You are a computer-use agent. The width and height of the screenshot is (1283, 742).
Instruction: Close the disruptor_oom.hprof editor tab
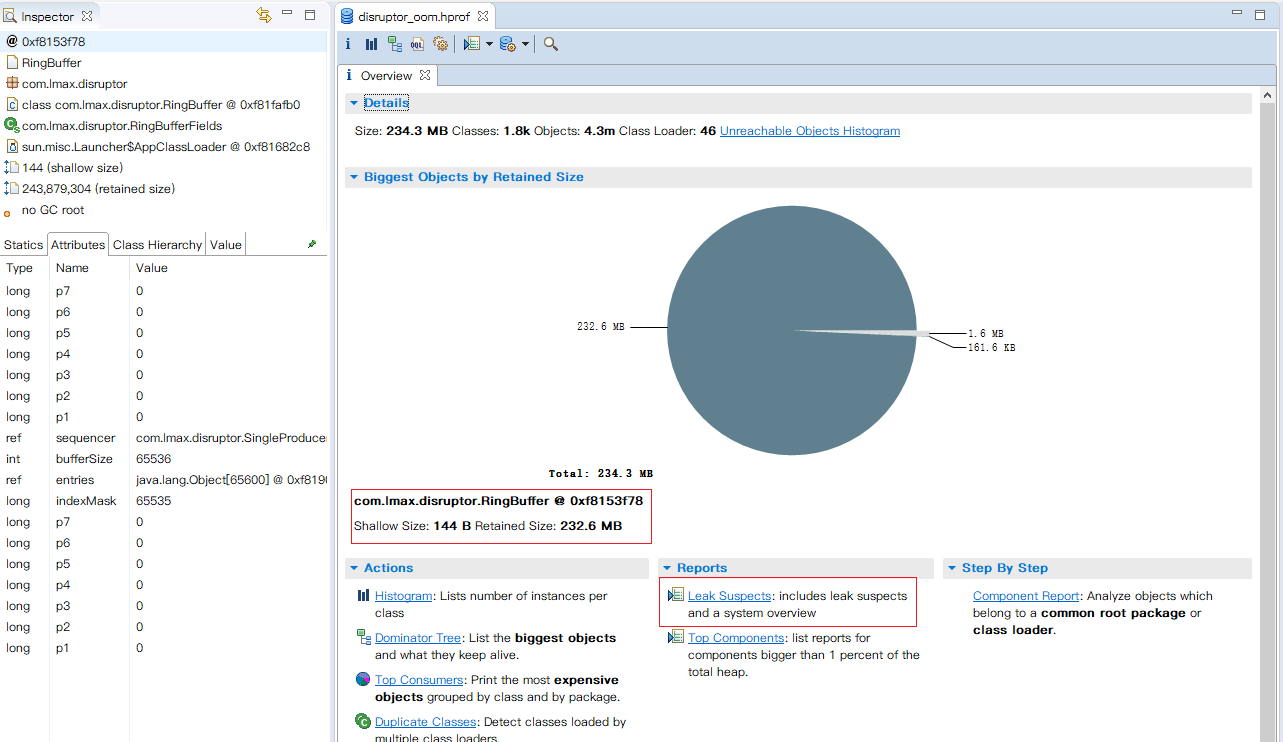point(483,16)
